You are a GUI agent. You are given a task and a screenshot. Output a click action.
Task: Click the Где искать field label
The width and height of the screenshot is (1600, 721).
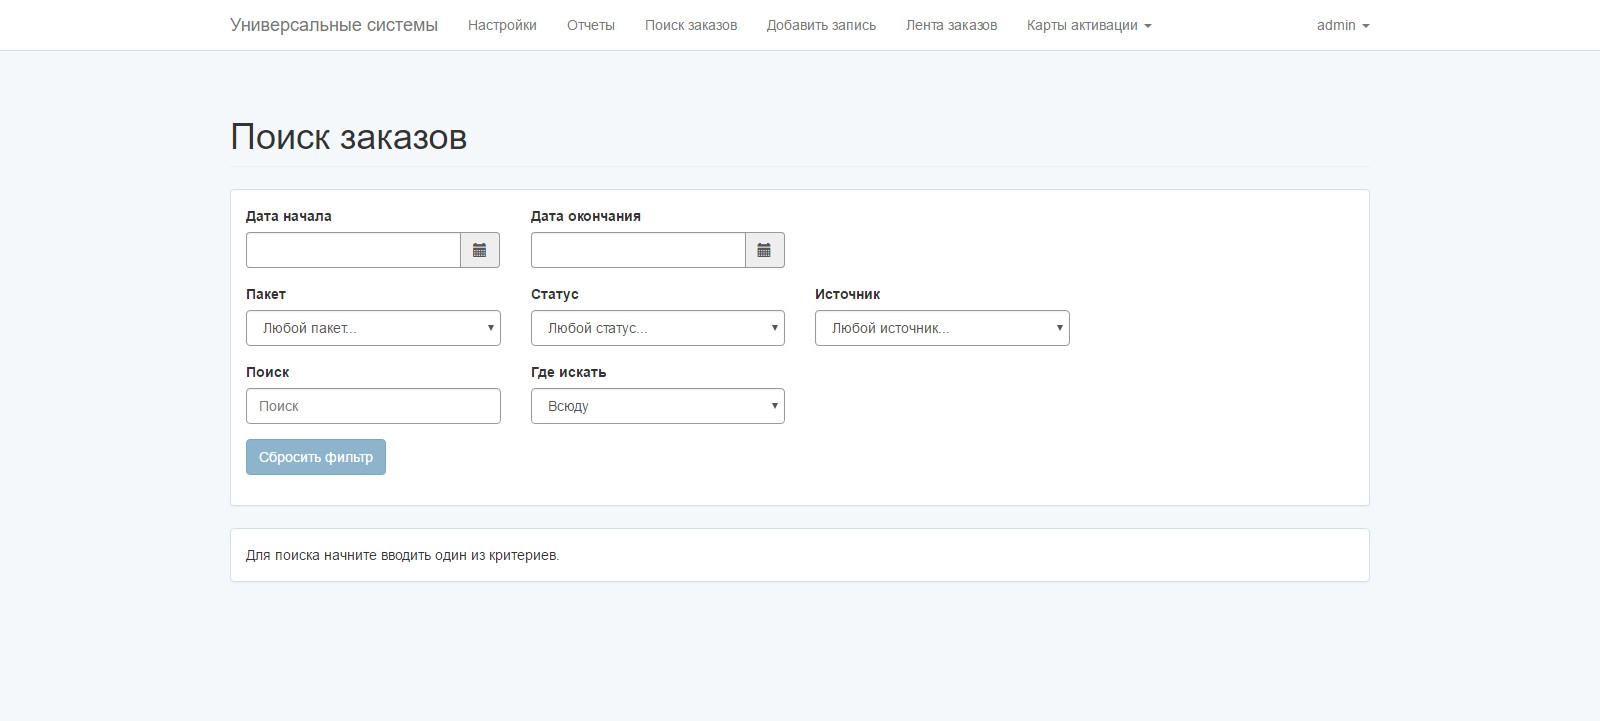point(568,372)
